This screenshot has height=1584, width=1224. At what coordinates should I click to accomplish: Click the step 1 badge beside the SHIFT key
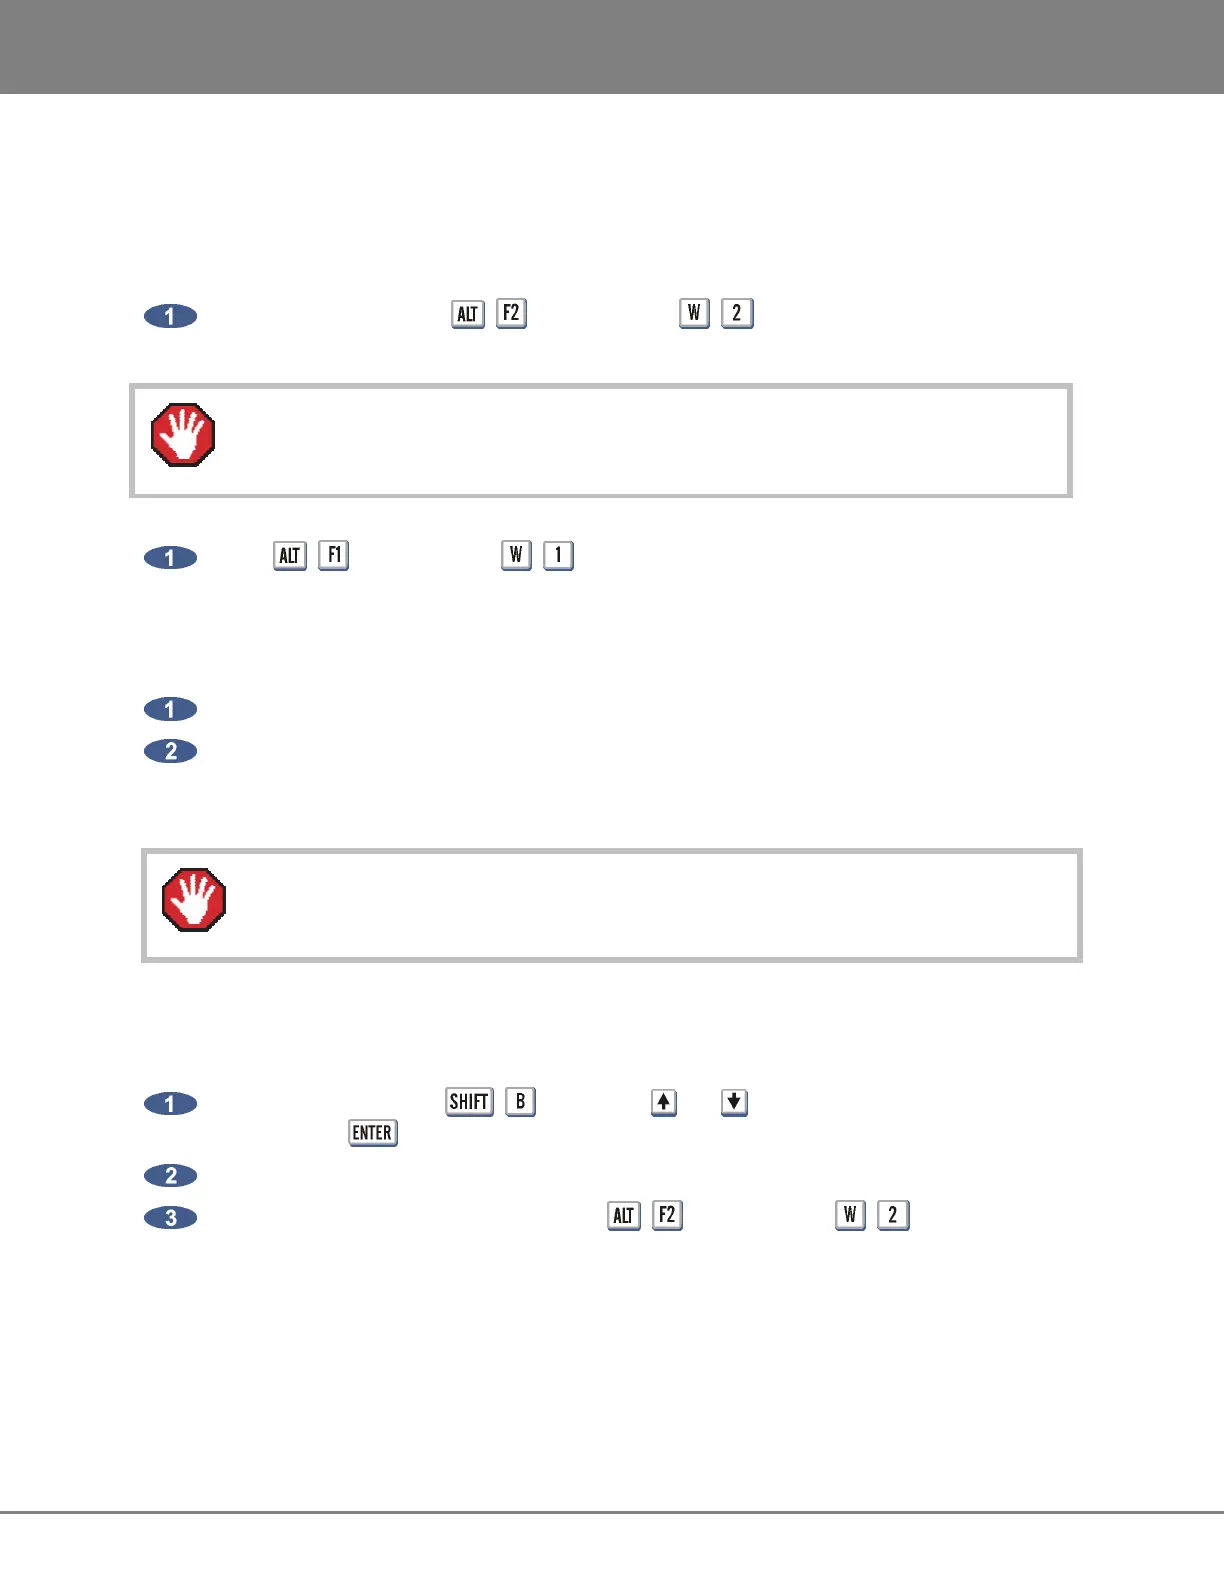tap(171, 1104)
